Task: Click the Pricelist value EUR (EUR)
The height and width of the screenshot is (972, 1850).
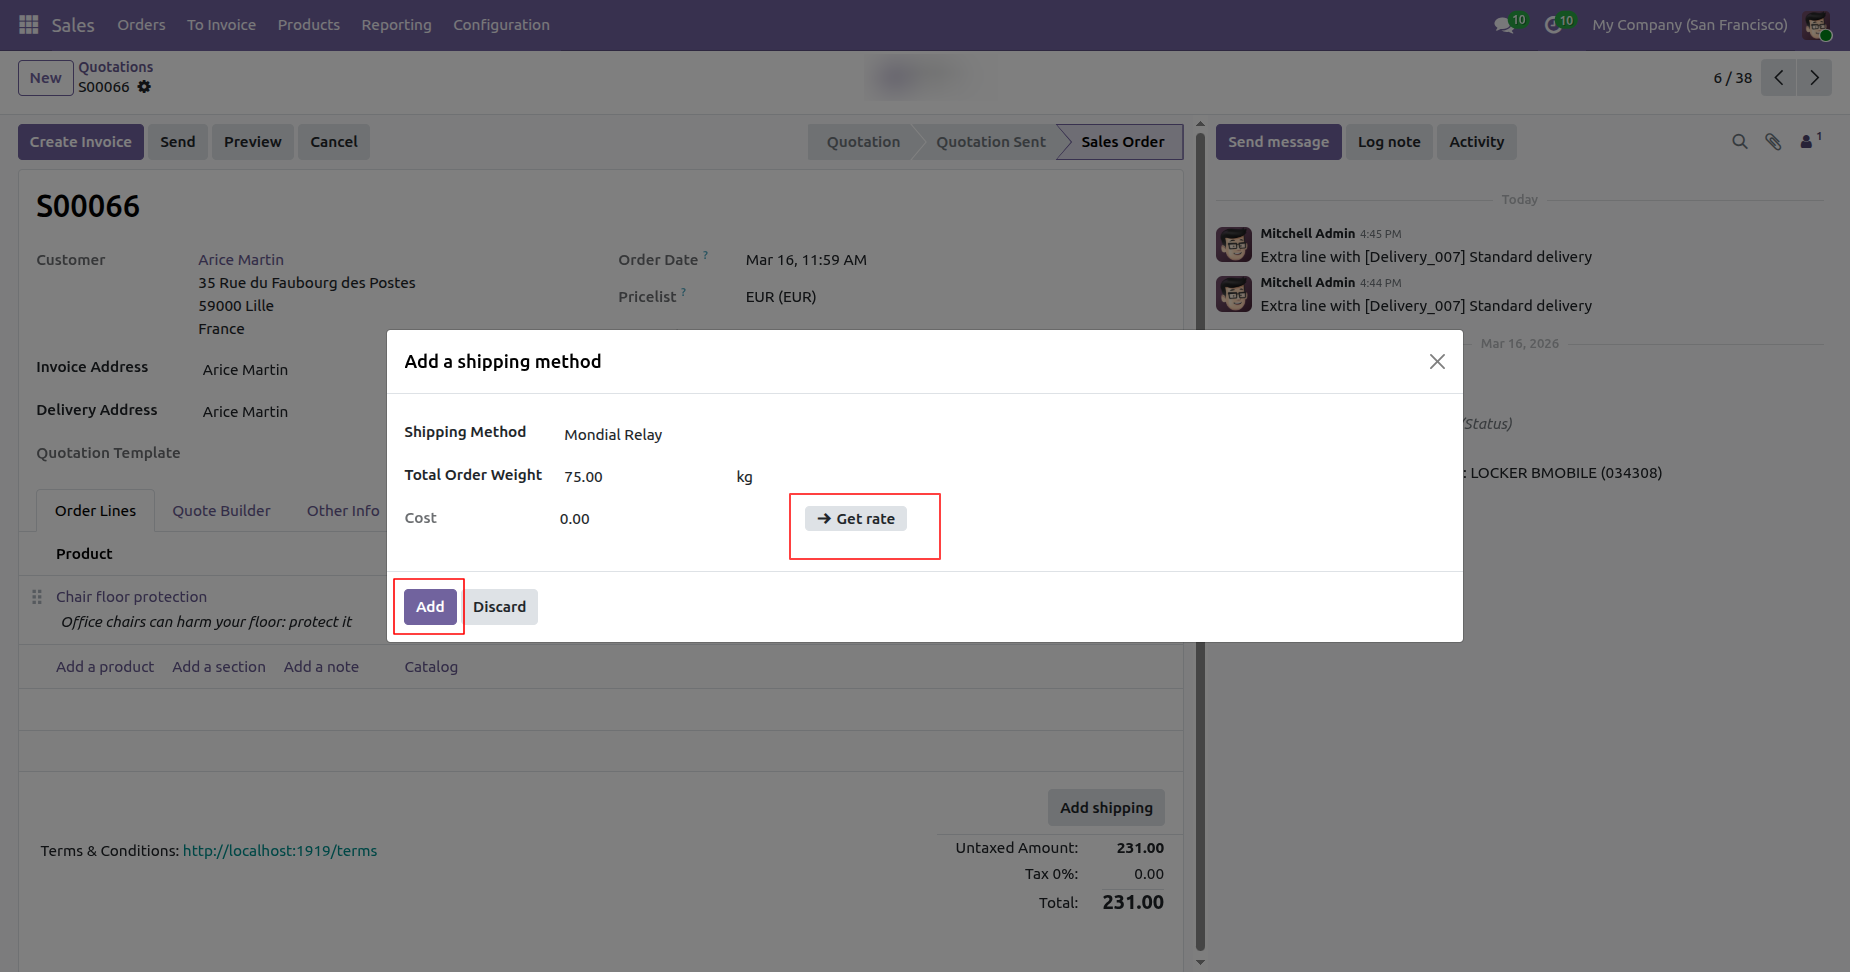Action: pyautogui.click(x=781, y=297)
